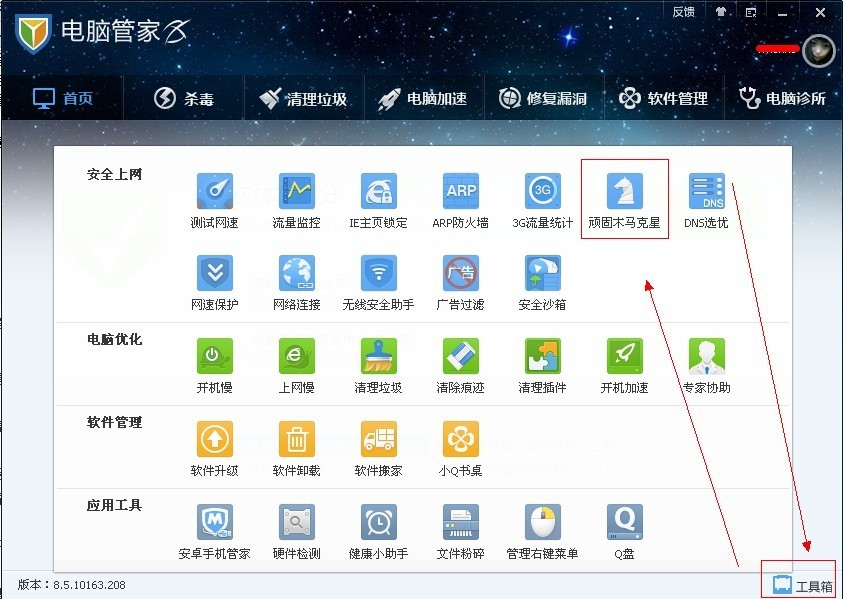Open the 小Q书桌 desktop tool
Viewport: 843px width, 599px height.
tap(460, 449)
